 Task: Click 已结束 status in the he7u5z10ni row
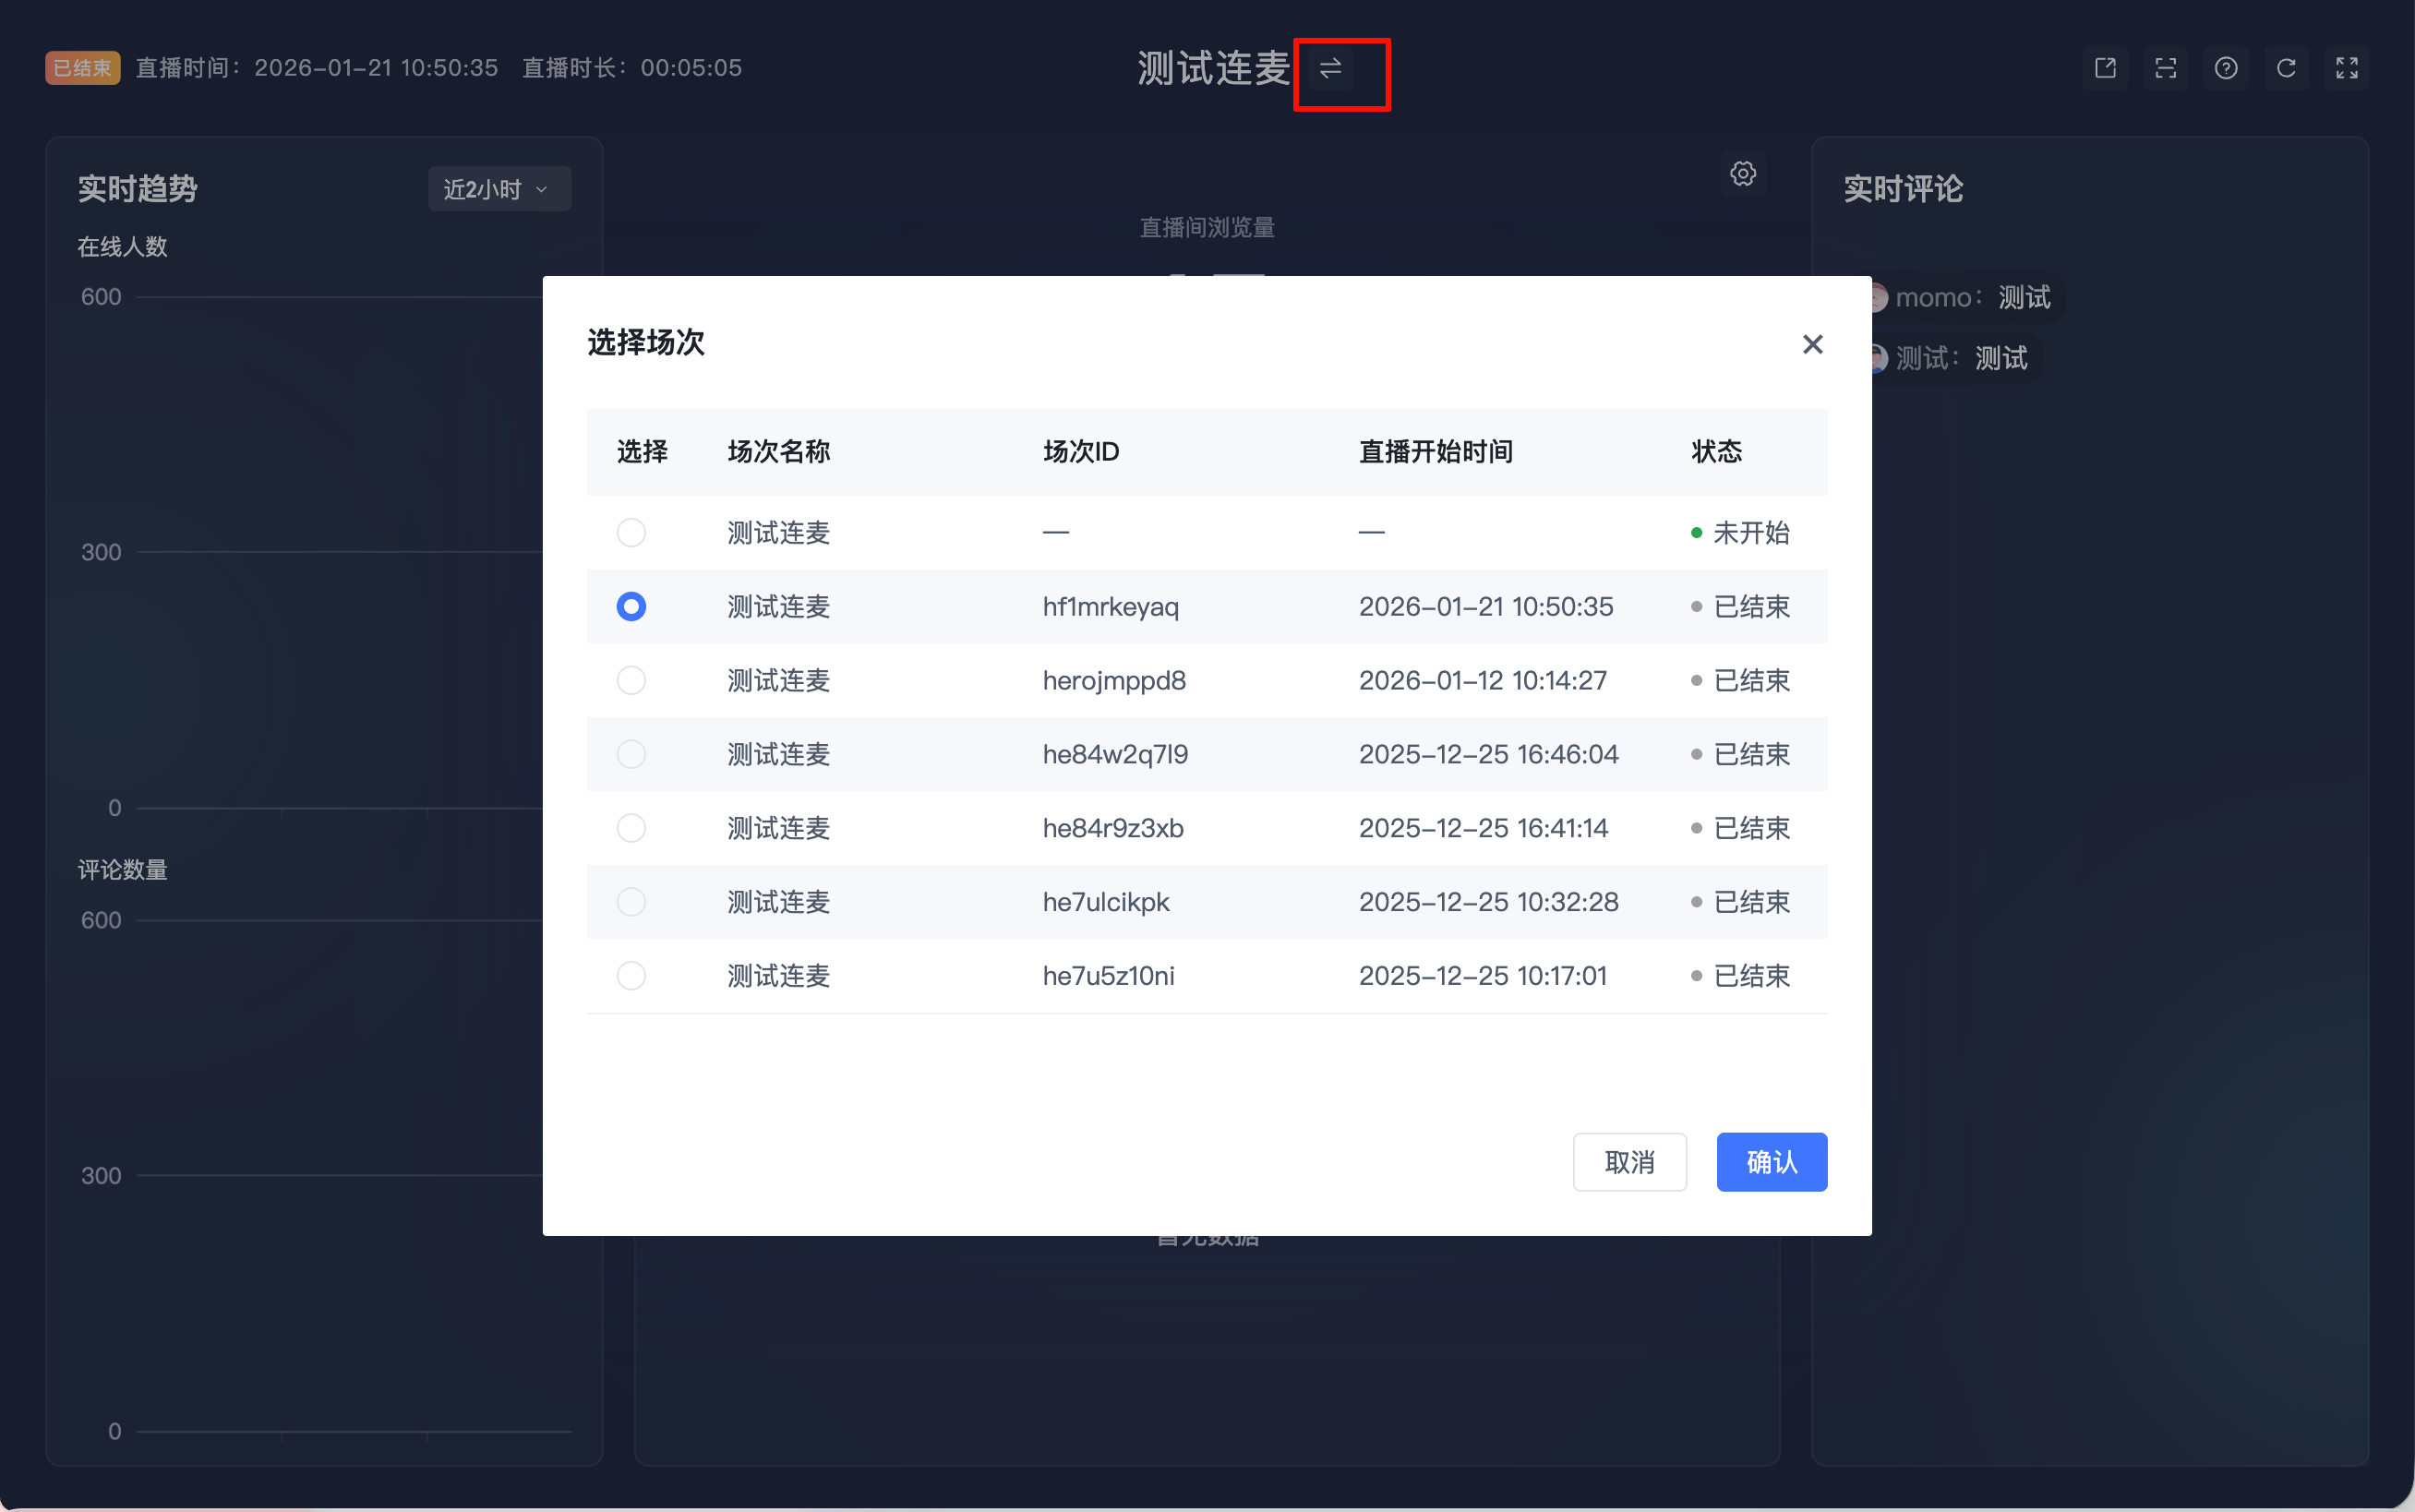click(x=1752, y=976)
